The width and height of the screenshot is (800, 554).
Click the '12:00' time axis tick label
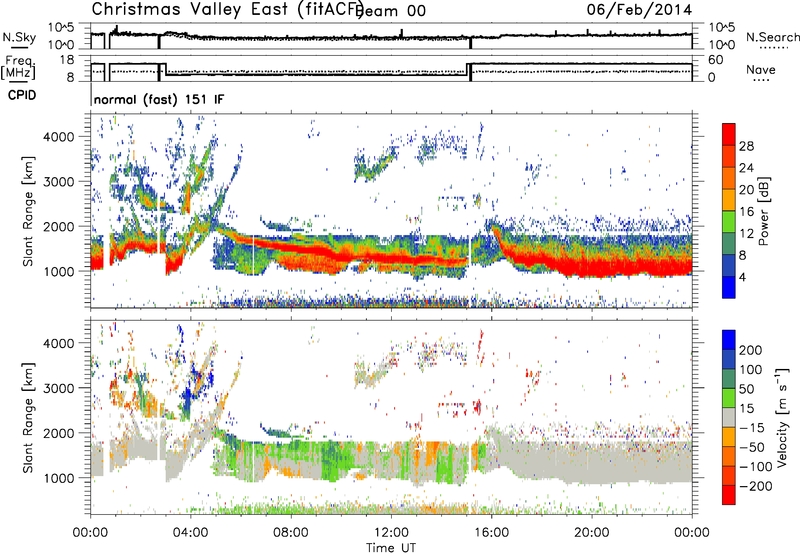click(x=391, y=533)
